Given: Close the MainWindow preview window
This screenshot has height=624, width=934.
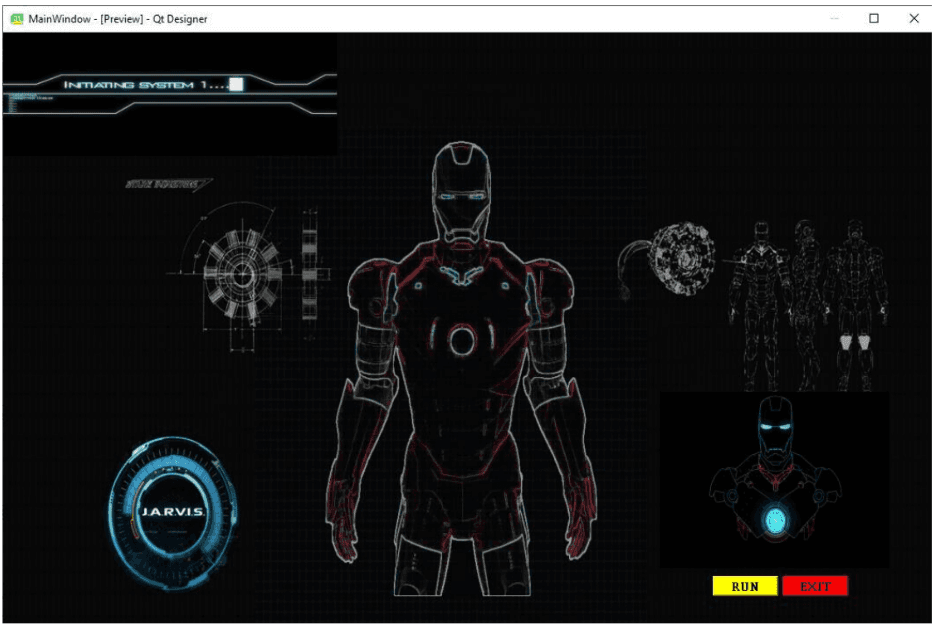Looking at the screenshot, I should point(913,18).
